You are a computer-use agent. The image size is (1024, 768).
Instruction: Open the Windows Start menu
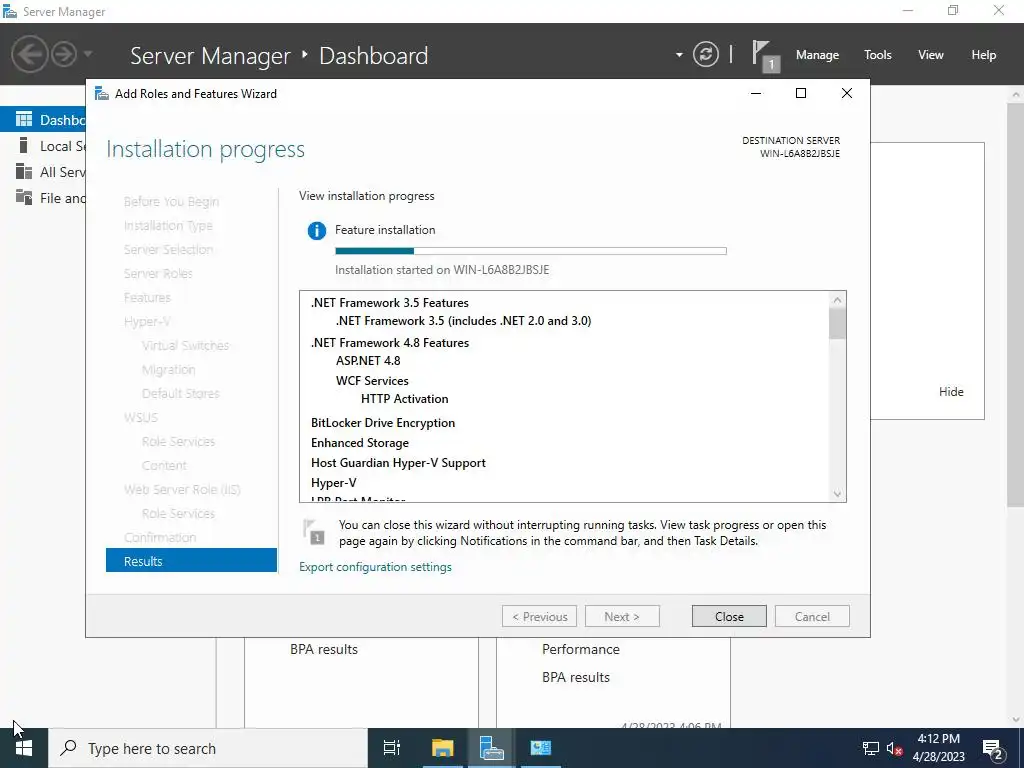pos(24,748)
